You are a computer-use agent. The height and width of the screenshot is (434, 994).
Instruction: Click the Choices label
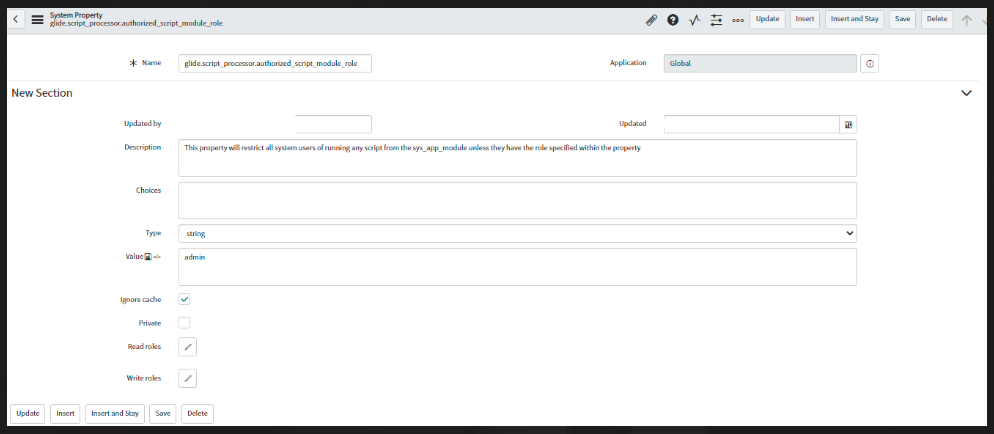click(x=149, y=190)
